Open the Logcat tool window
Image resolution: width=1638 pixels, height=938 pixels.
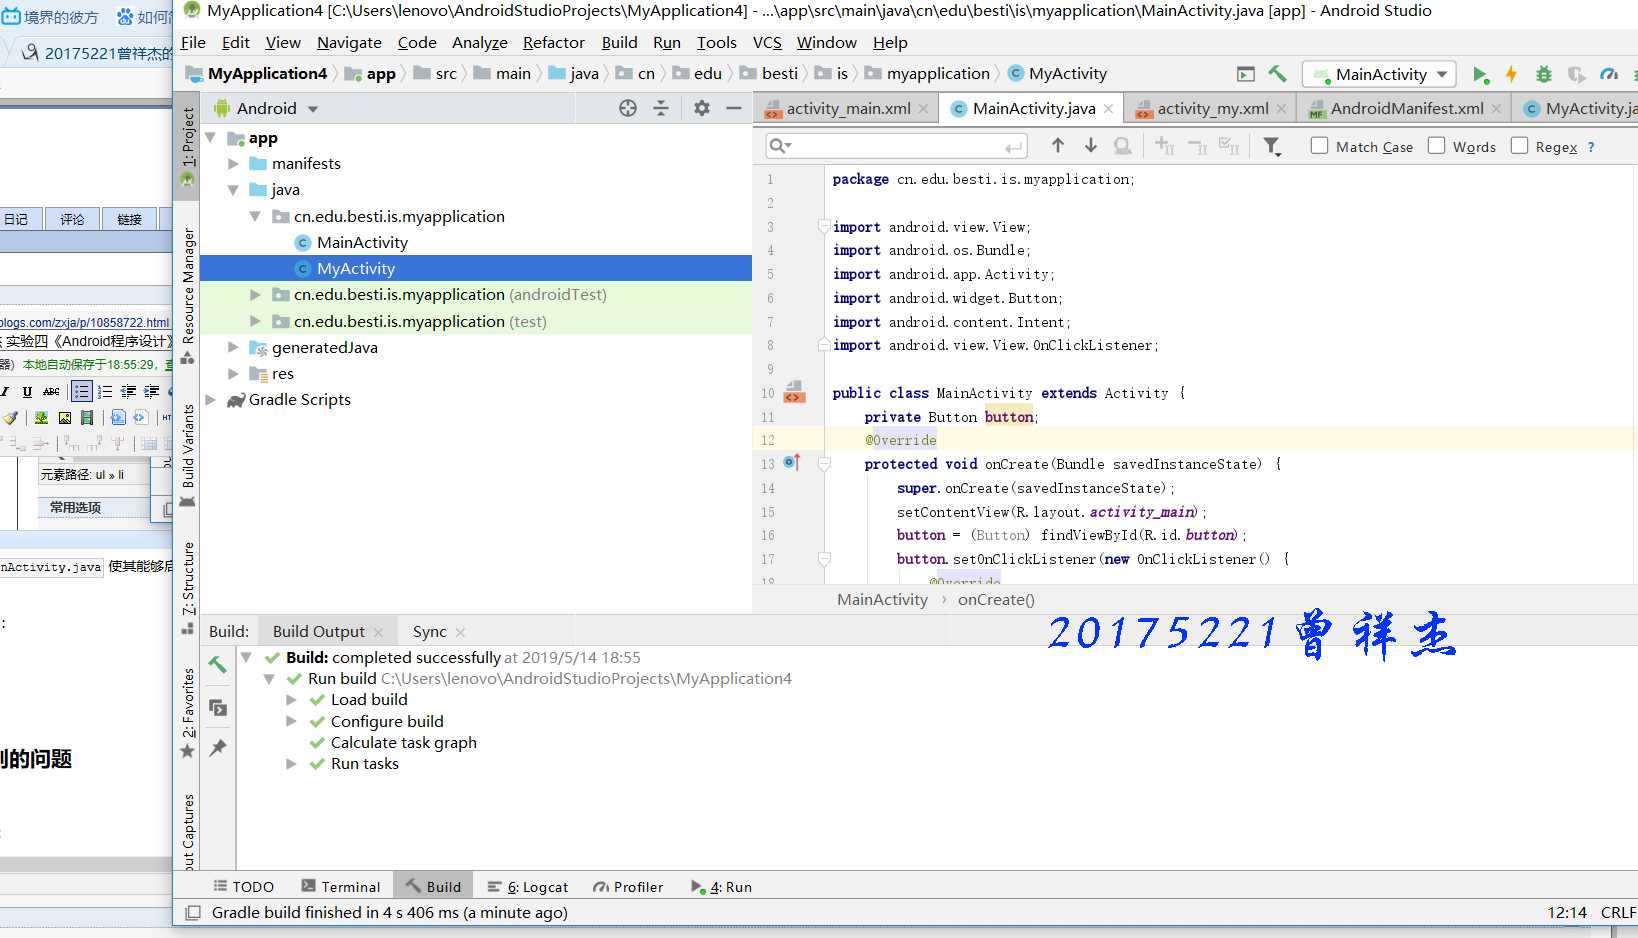coord(527,886)
